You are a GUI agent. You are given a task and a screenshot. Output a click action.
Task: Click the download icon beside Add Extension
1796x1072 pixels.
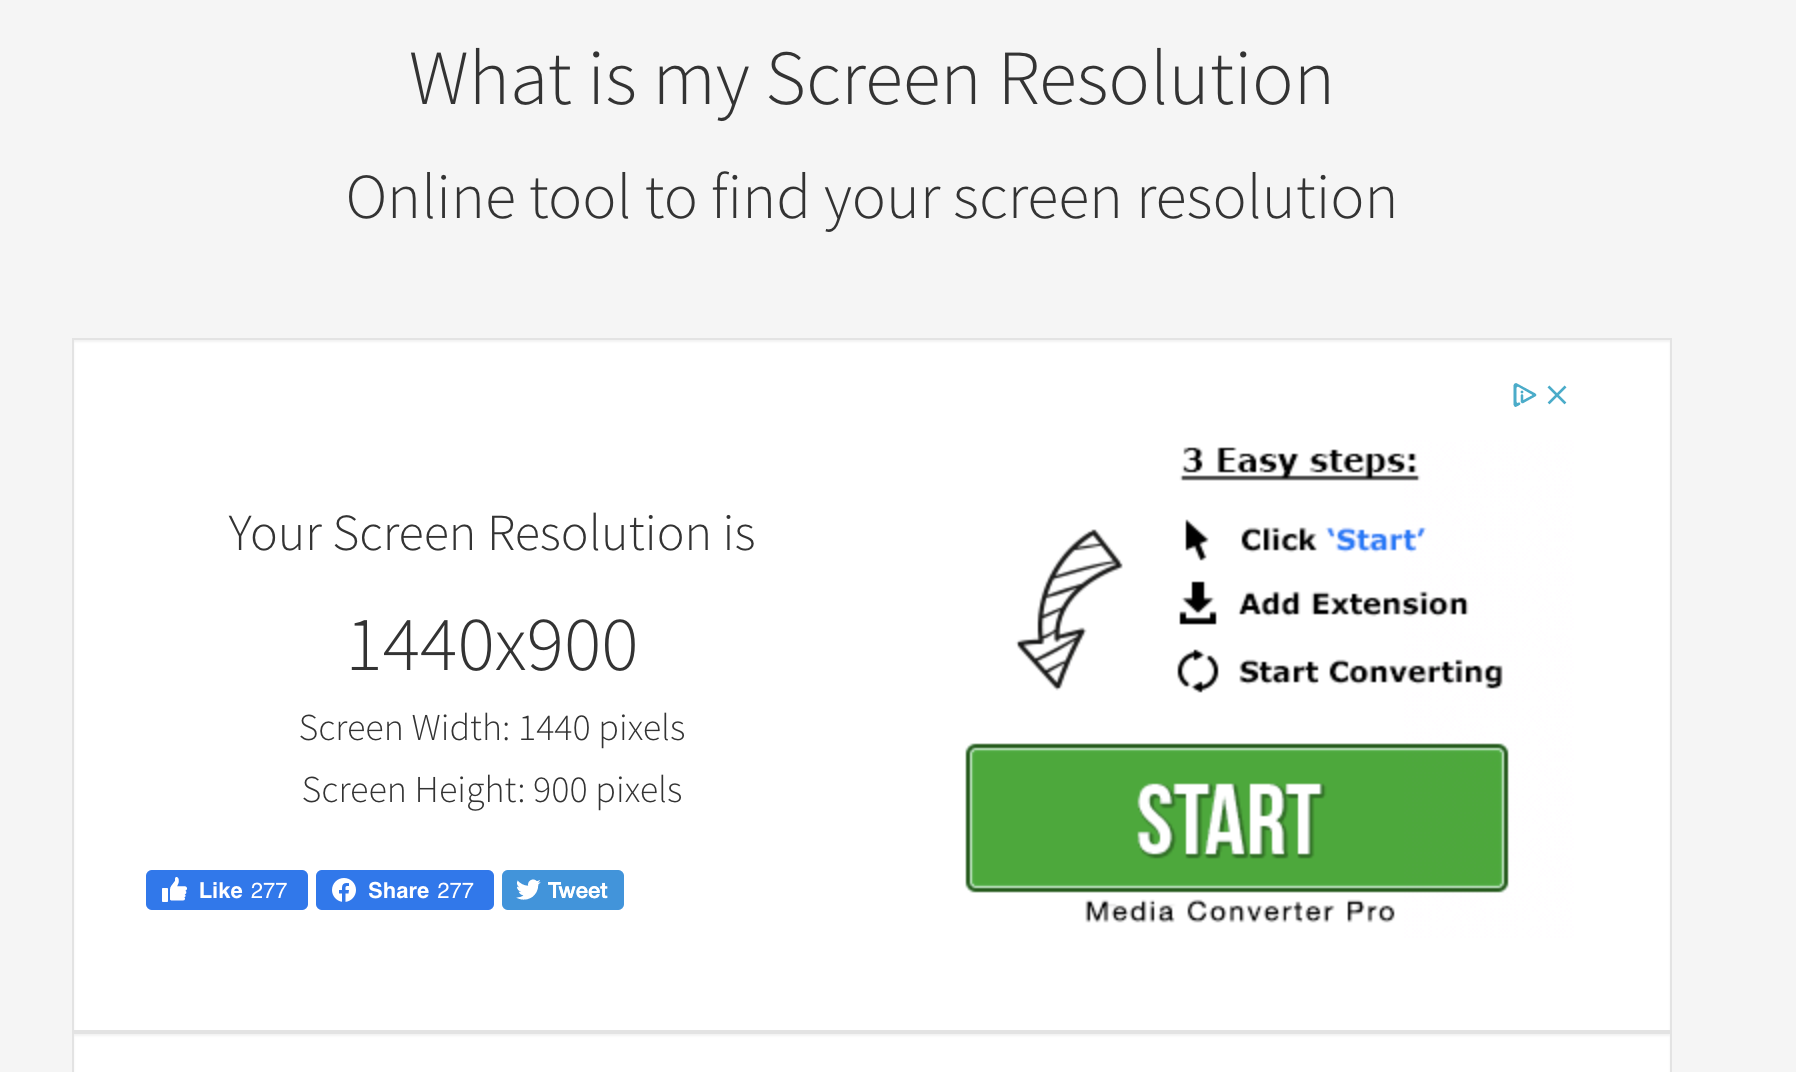pyautogui.click(x=1197, y=604)
